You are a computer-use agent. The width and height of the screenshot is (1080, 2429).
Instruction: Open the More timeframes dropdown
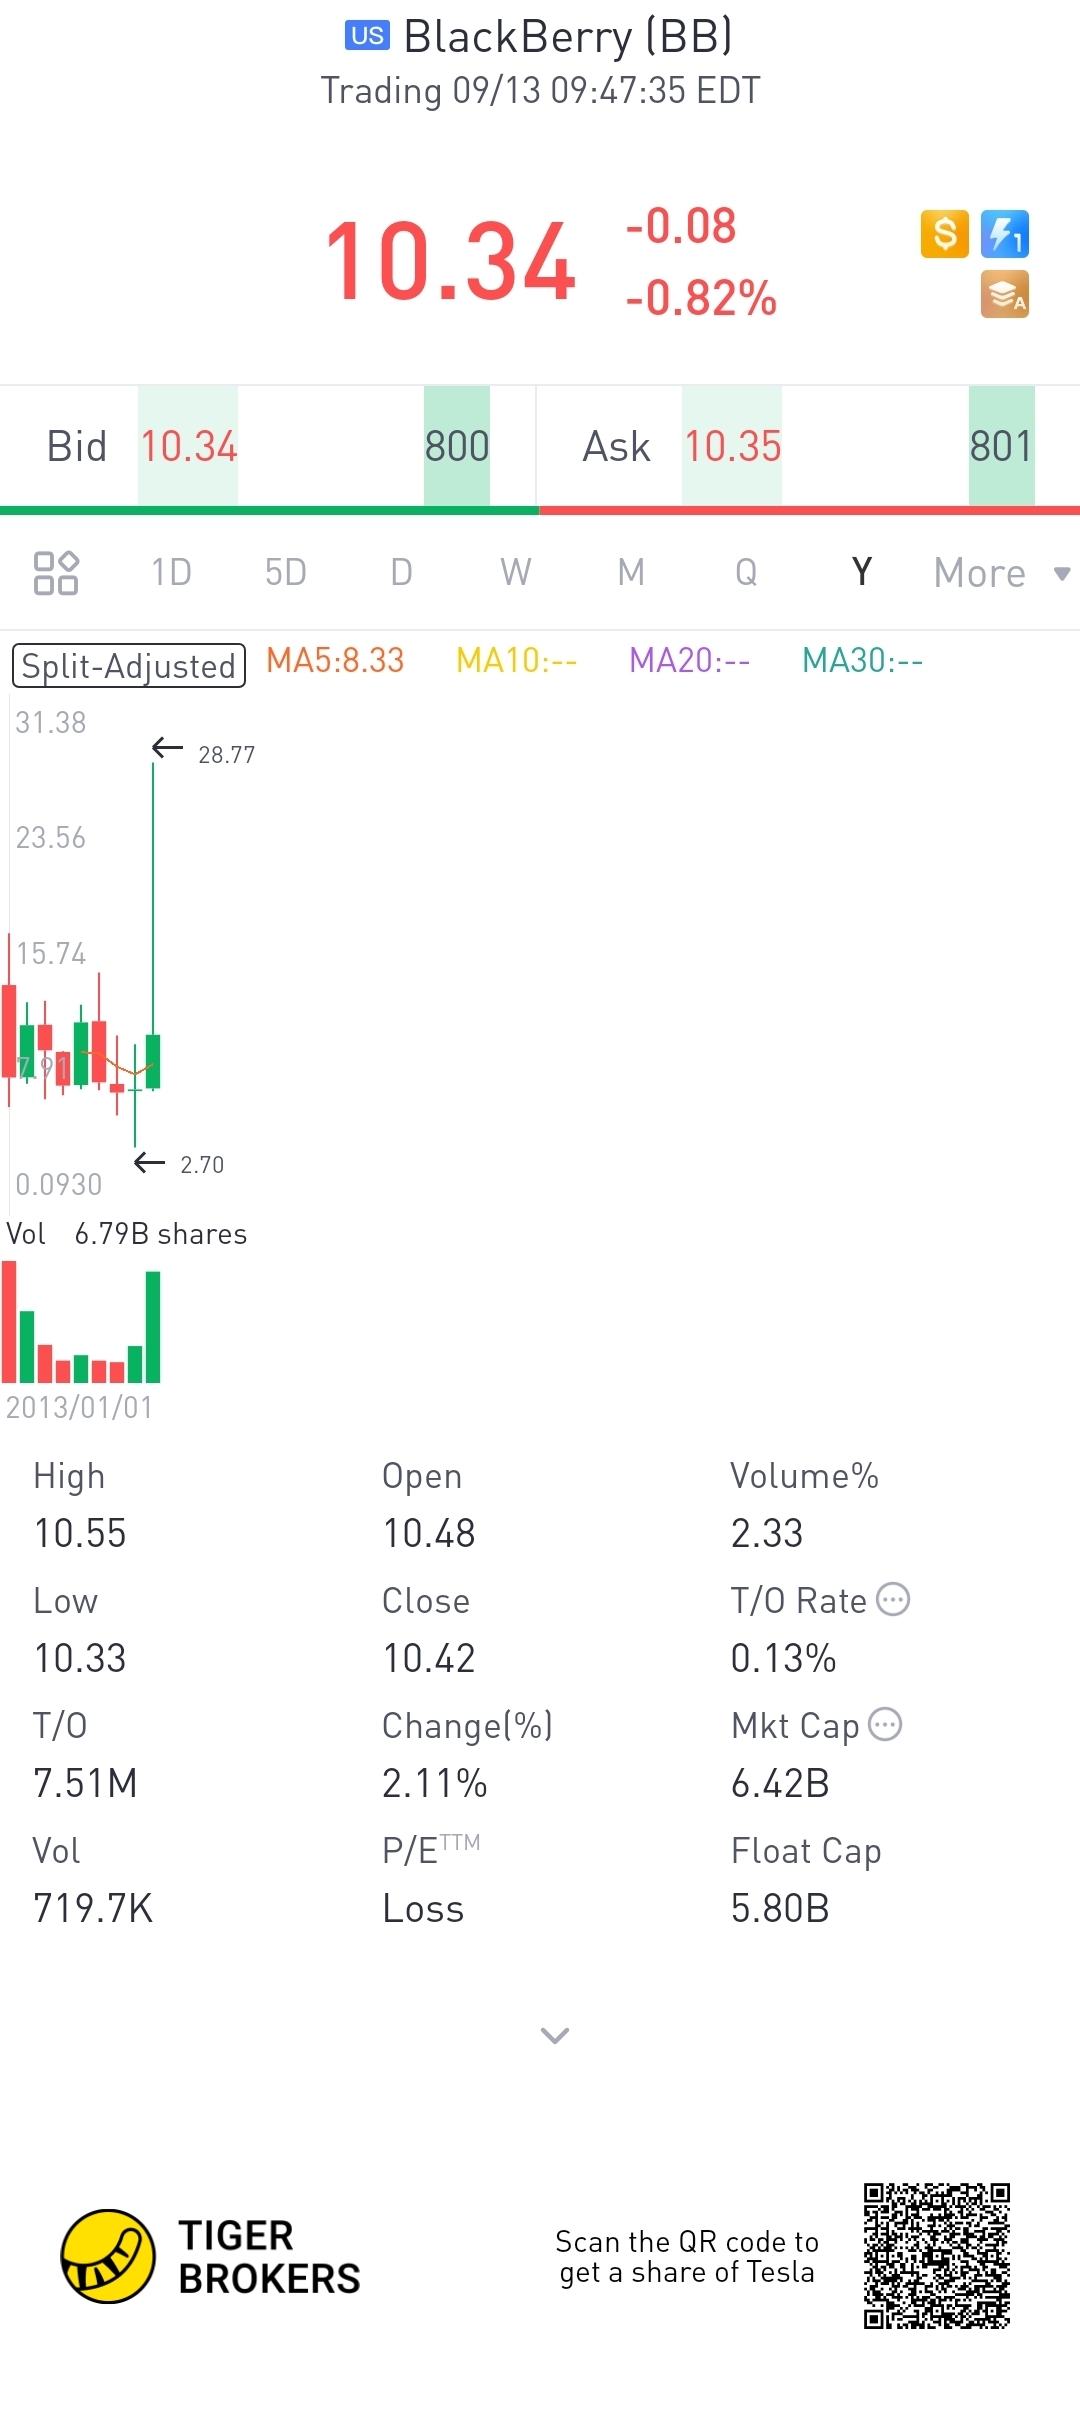coord(1000,573)
